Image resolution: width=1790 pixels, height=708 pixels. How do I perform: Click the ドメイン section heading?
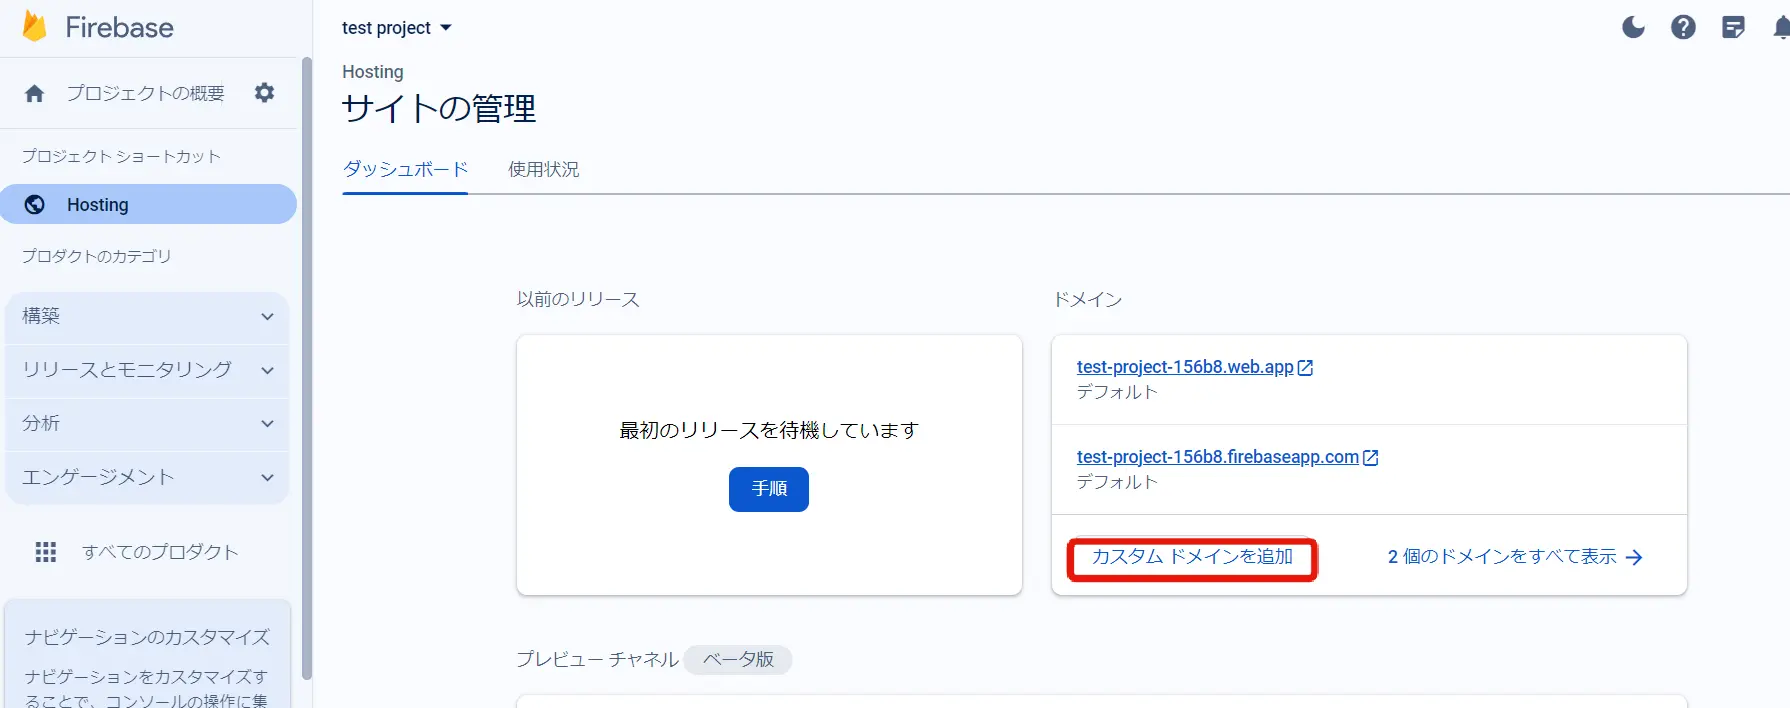(x=1088, y=299)
